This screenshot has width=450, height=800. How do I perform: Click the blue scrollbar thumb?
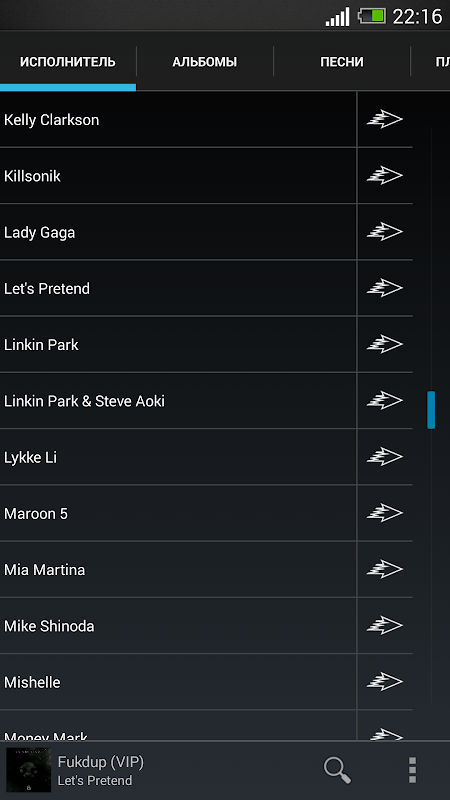[431, 410]
